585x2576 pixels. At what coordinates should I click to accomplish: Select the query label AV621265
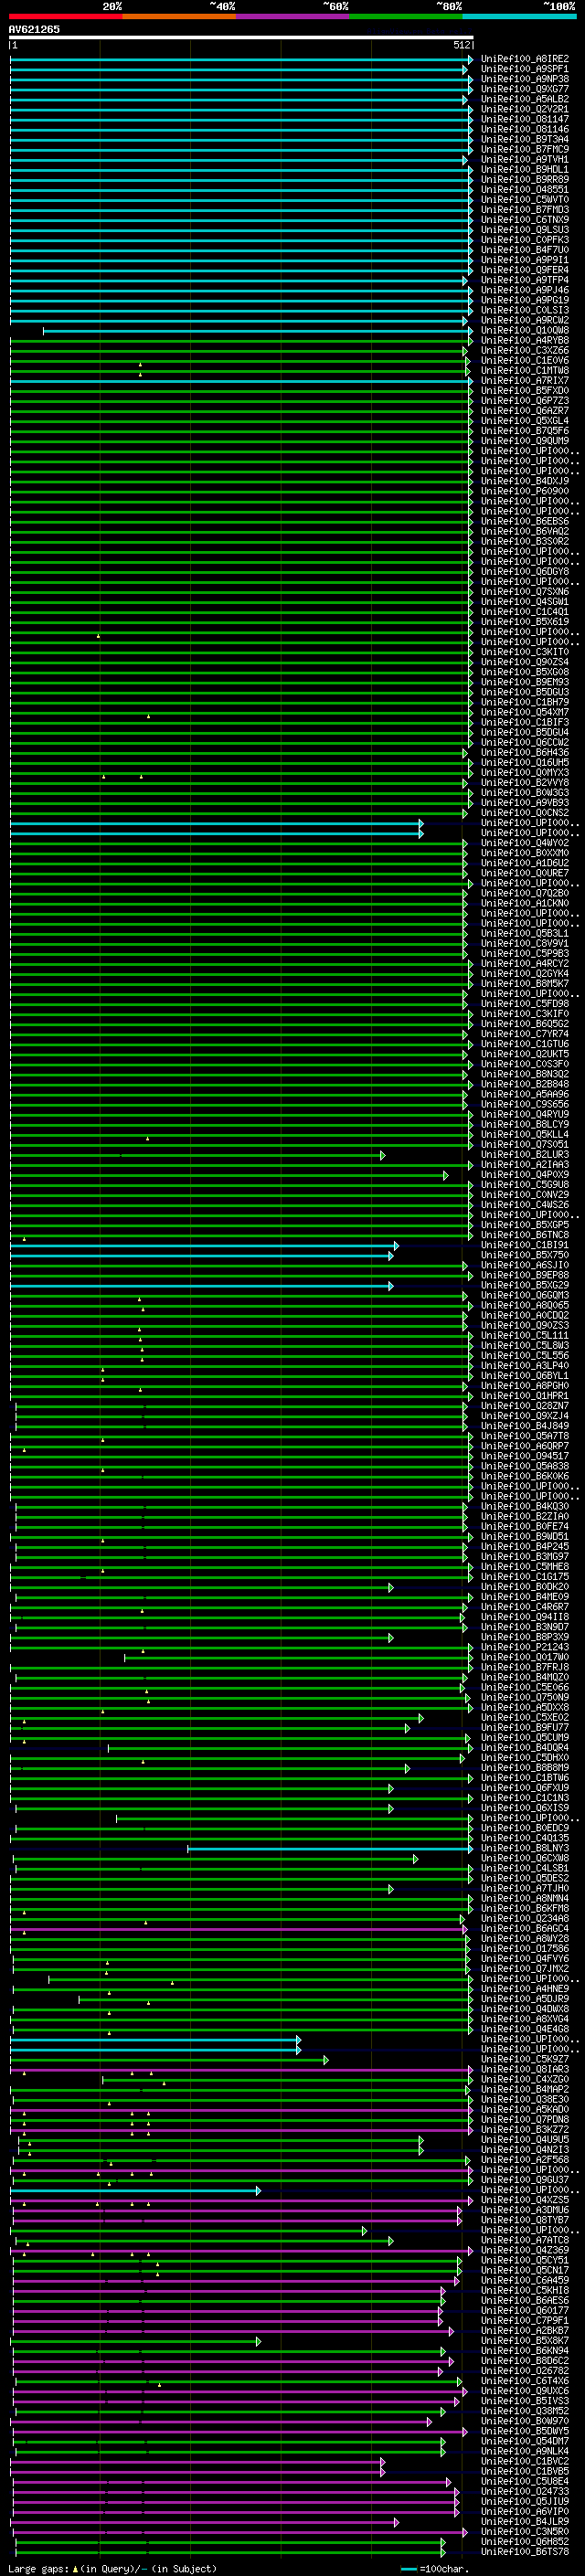pyautogui.click(x=34, y=30)
